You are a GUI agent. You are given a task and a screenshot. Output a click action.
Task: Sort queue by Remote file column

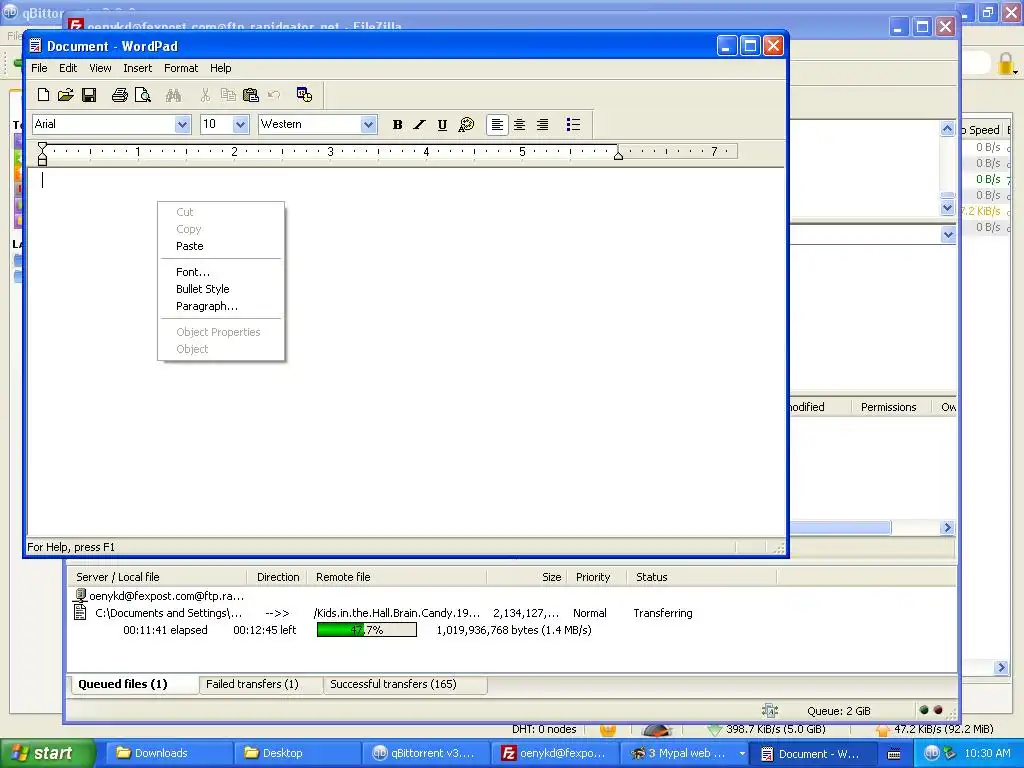pyautogui.click(x=396, y=577)
